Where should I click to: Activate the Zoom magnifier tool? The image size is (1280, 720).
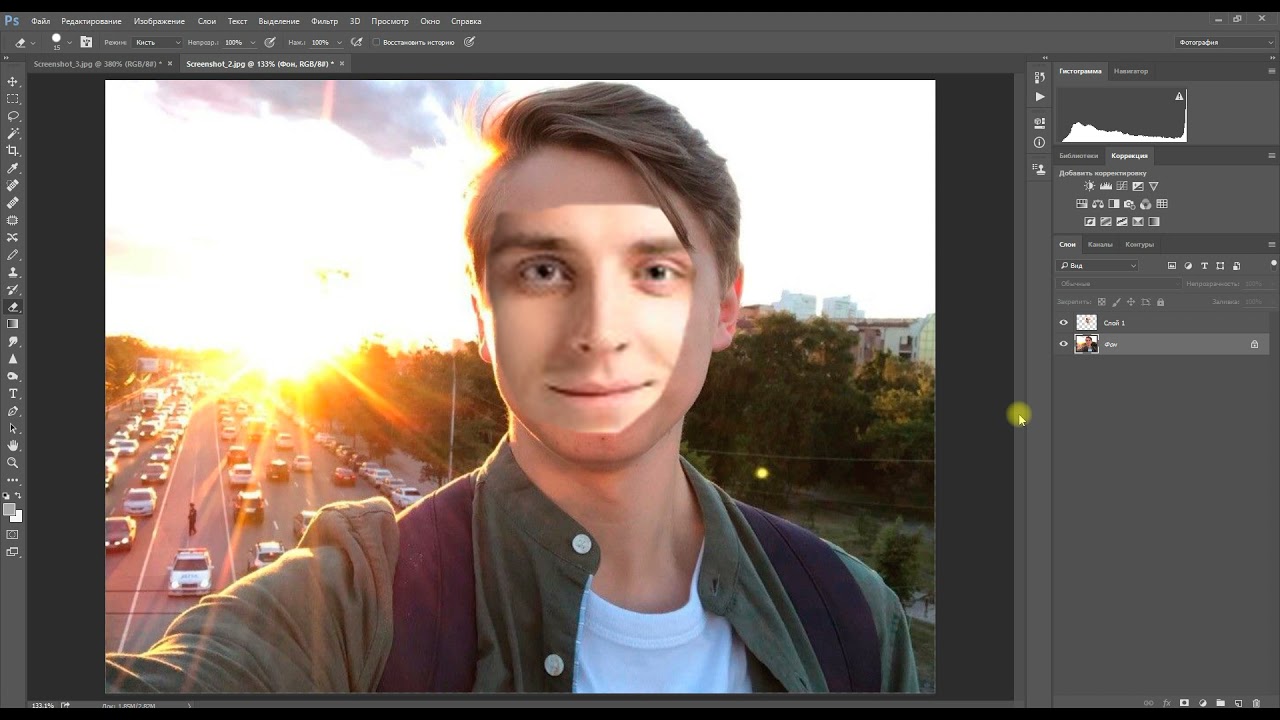pos(13,463)
